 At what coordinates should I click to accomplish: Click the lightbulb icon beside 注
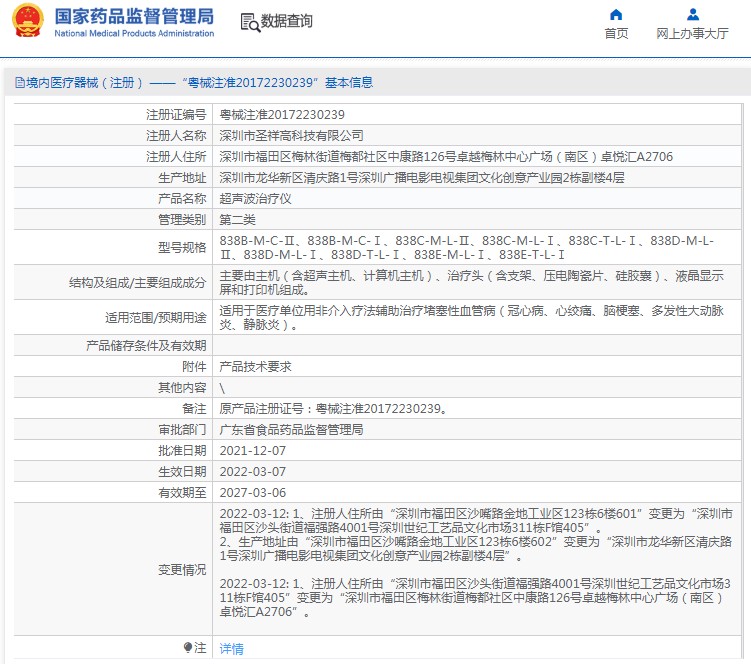click(x=188, y=648)
